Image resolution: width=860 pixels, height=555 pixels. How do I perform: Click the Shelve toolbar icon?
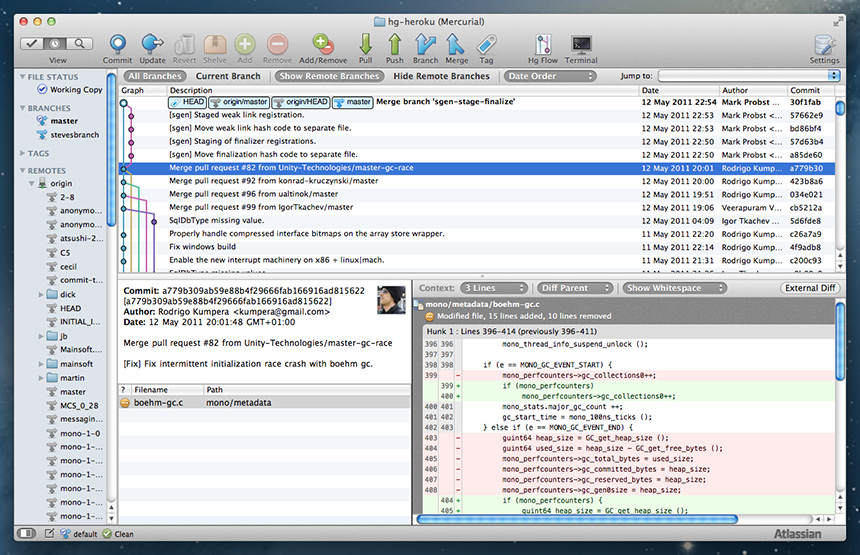coord(215,45)
